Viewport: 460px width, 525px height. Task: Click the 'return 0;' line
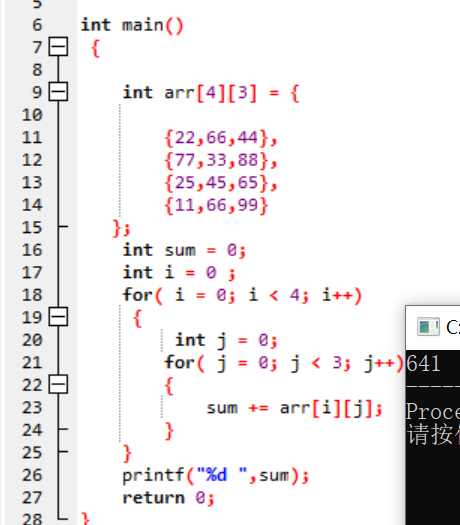point(168,498)
